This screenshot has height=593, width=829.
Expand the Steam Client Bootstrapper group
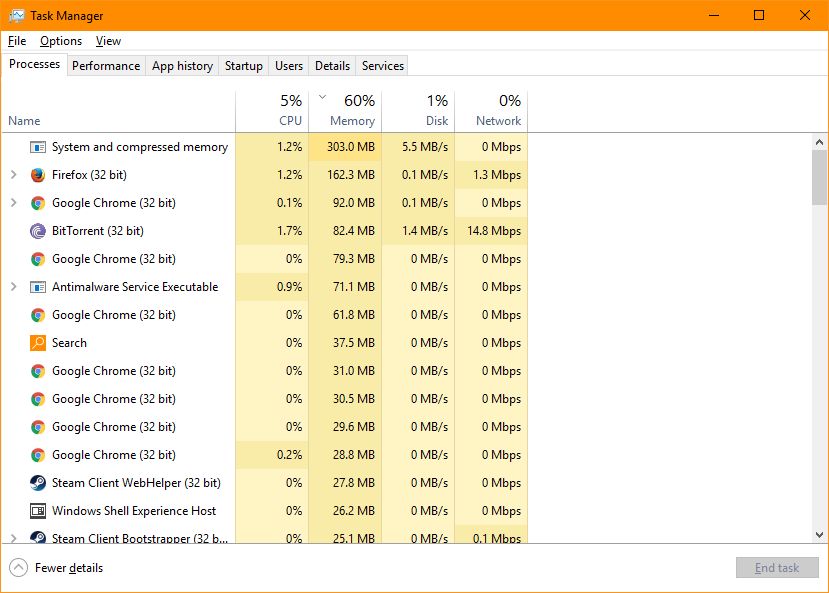(14, 539)
